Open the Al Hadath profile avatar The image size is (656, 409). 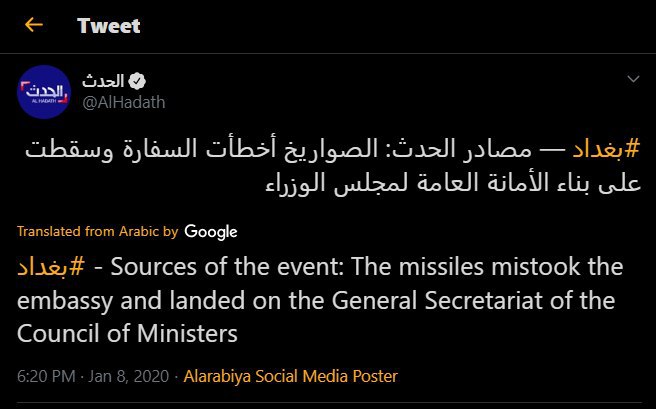(x=44, y=92)
